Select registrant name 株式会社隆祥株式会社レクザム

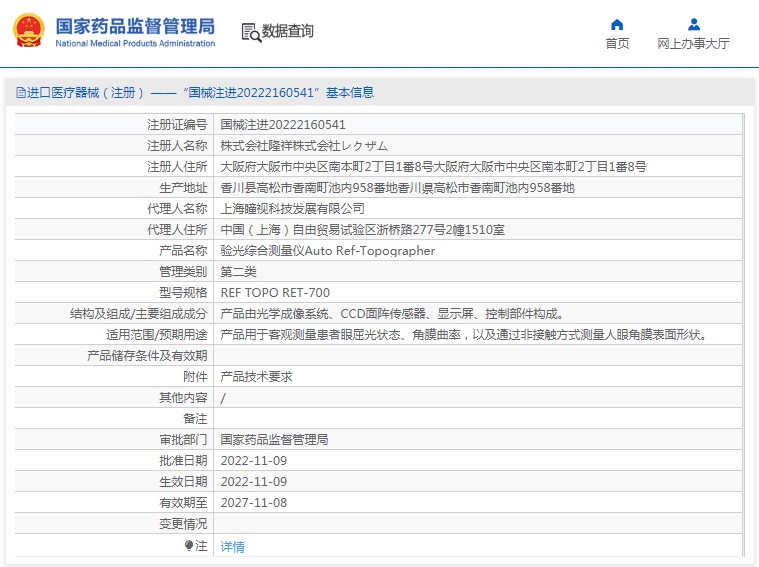(304, 146)
